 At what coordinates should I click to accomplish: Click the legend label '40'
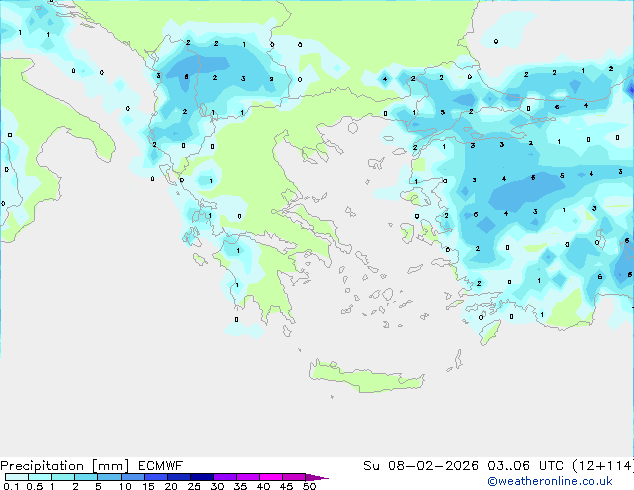pos(263,486)
